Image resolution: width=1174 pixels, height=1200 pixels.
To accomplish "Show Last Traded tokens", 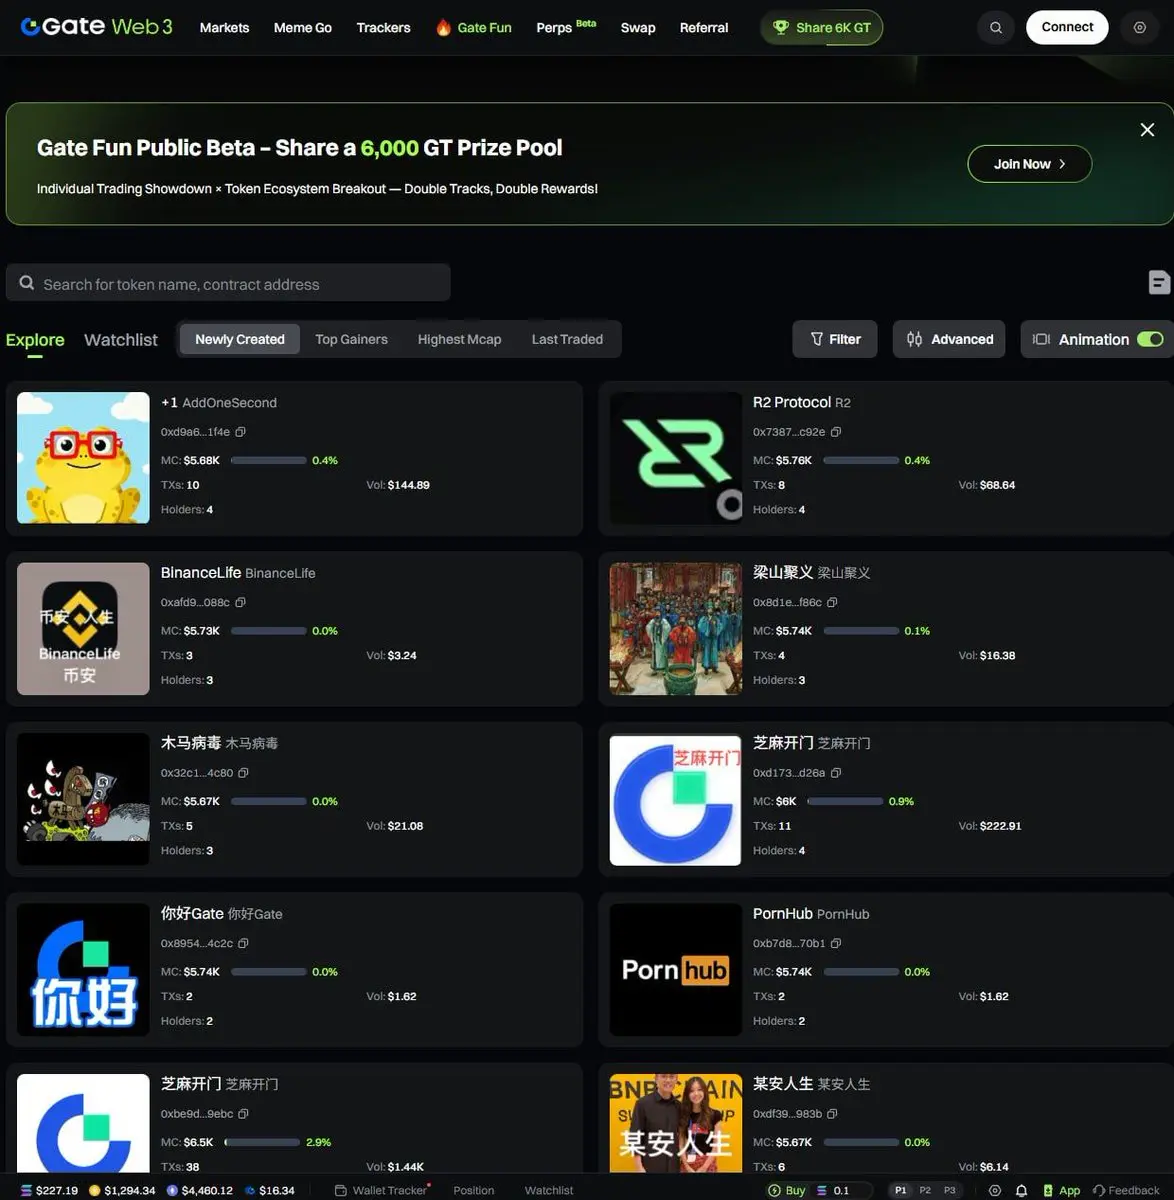I will coord(567,339).
